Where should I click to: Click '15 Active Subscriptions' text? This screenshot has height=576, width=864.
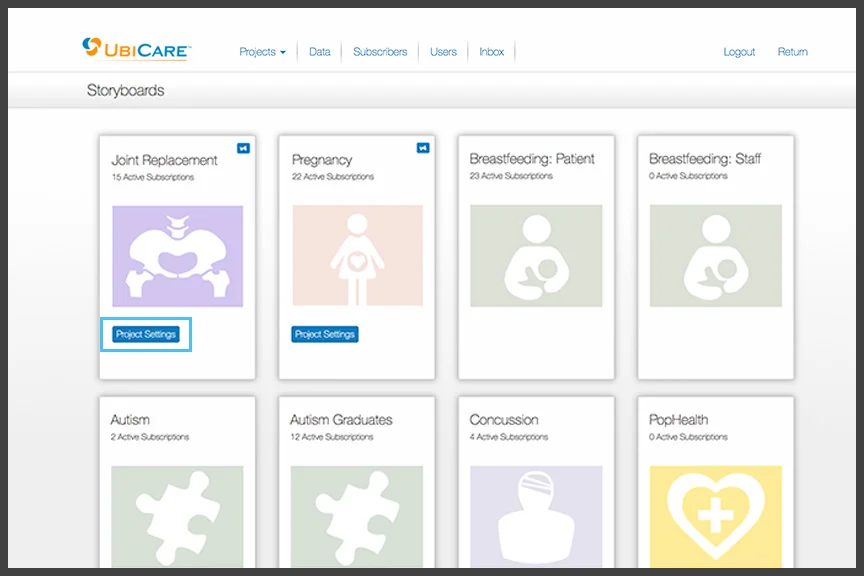click(153, 177)
